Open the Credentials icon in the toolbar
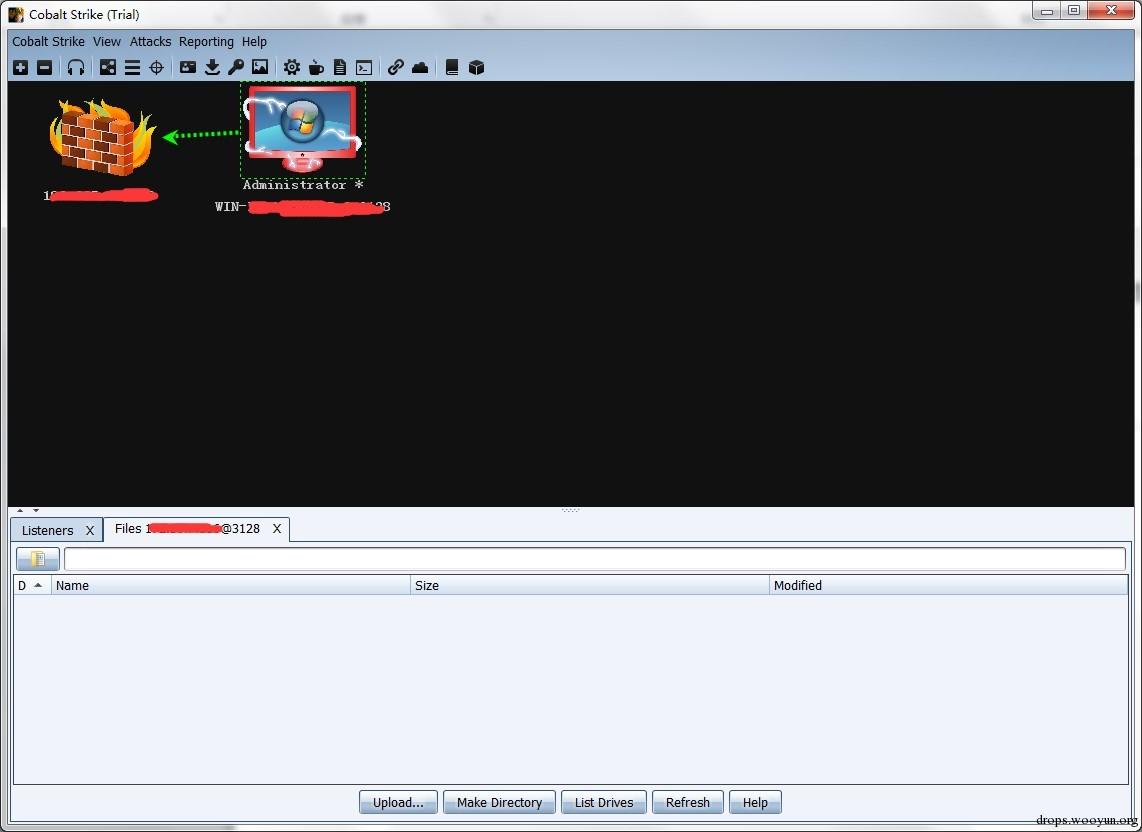 coord(188,68)
